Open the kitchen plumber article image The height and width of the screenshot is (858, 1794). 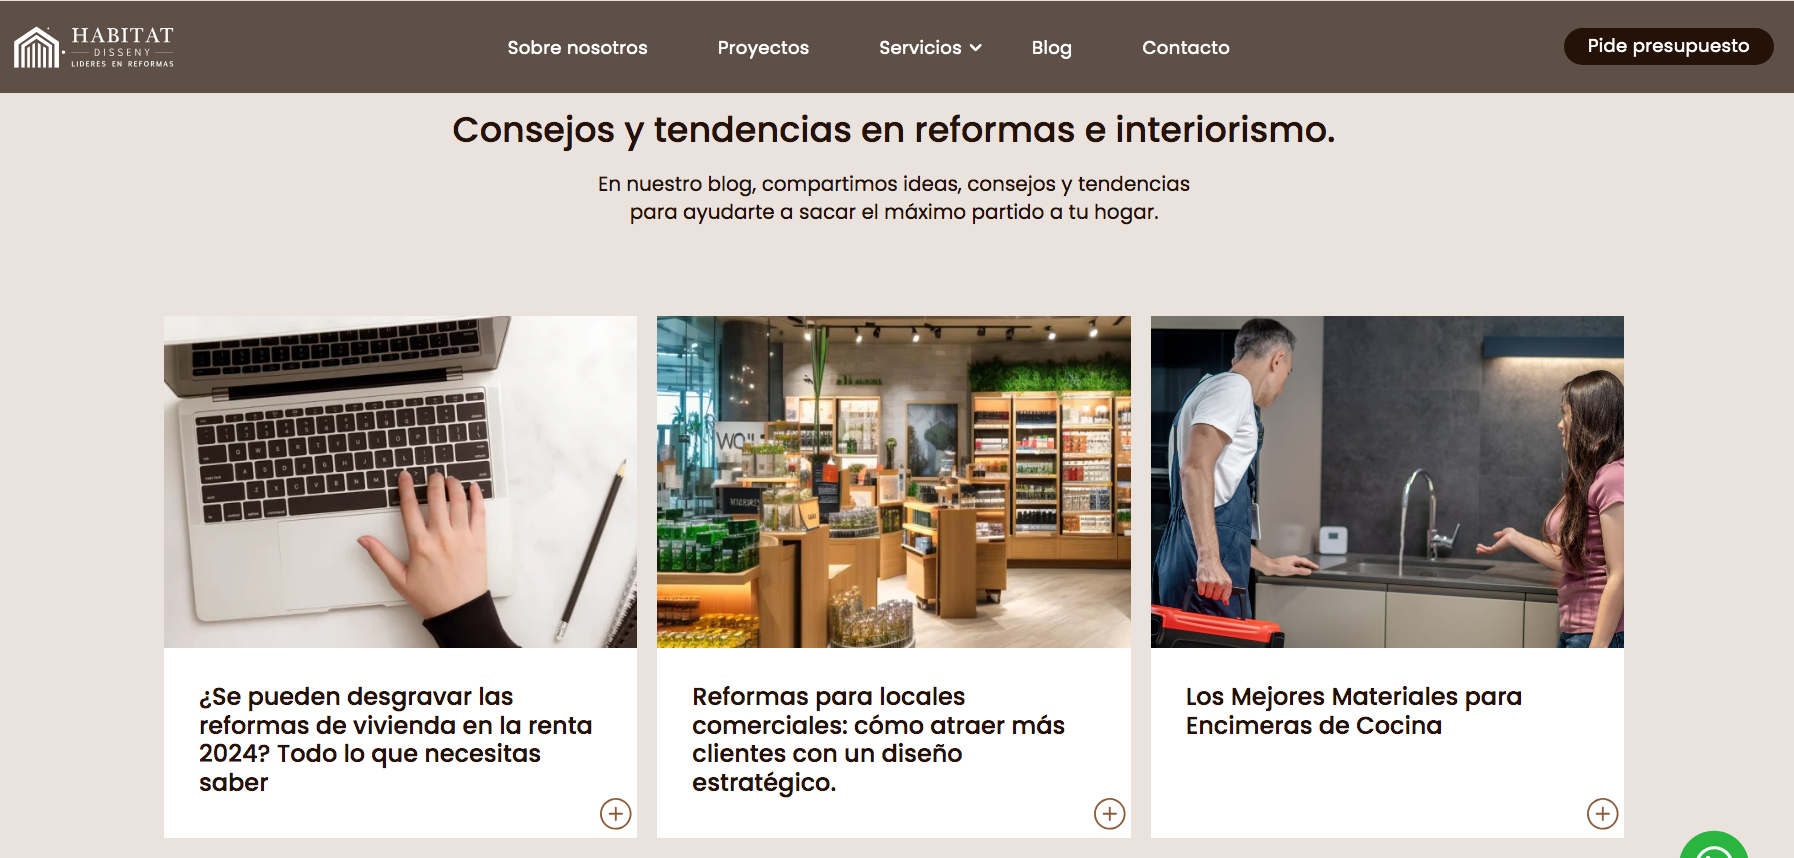[1387, 482]
